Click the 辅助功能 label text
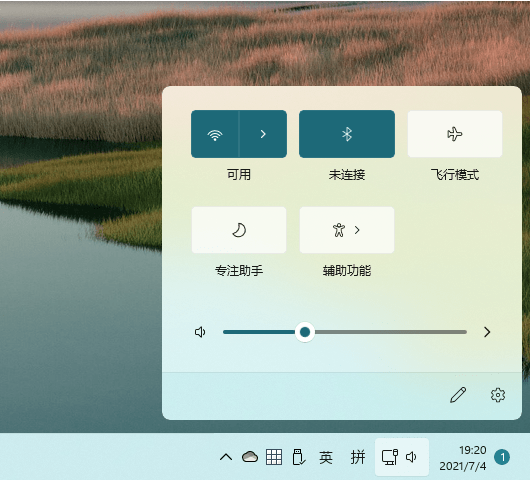 click(347, 271)
